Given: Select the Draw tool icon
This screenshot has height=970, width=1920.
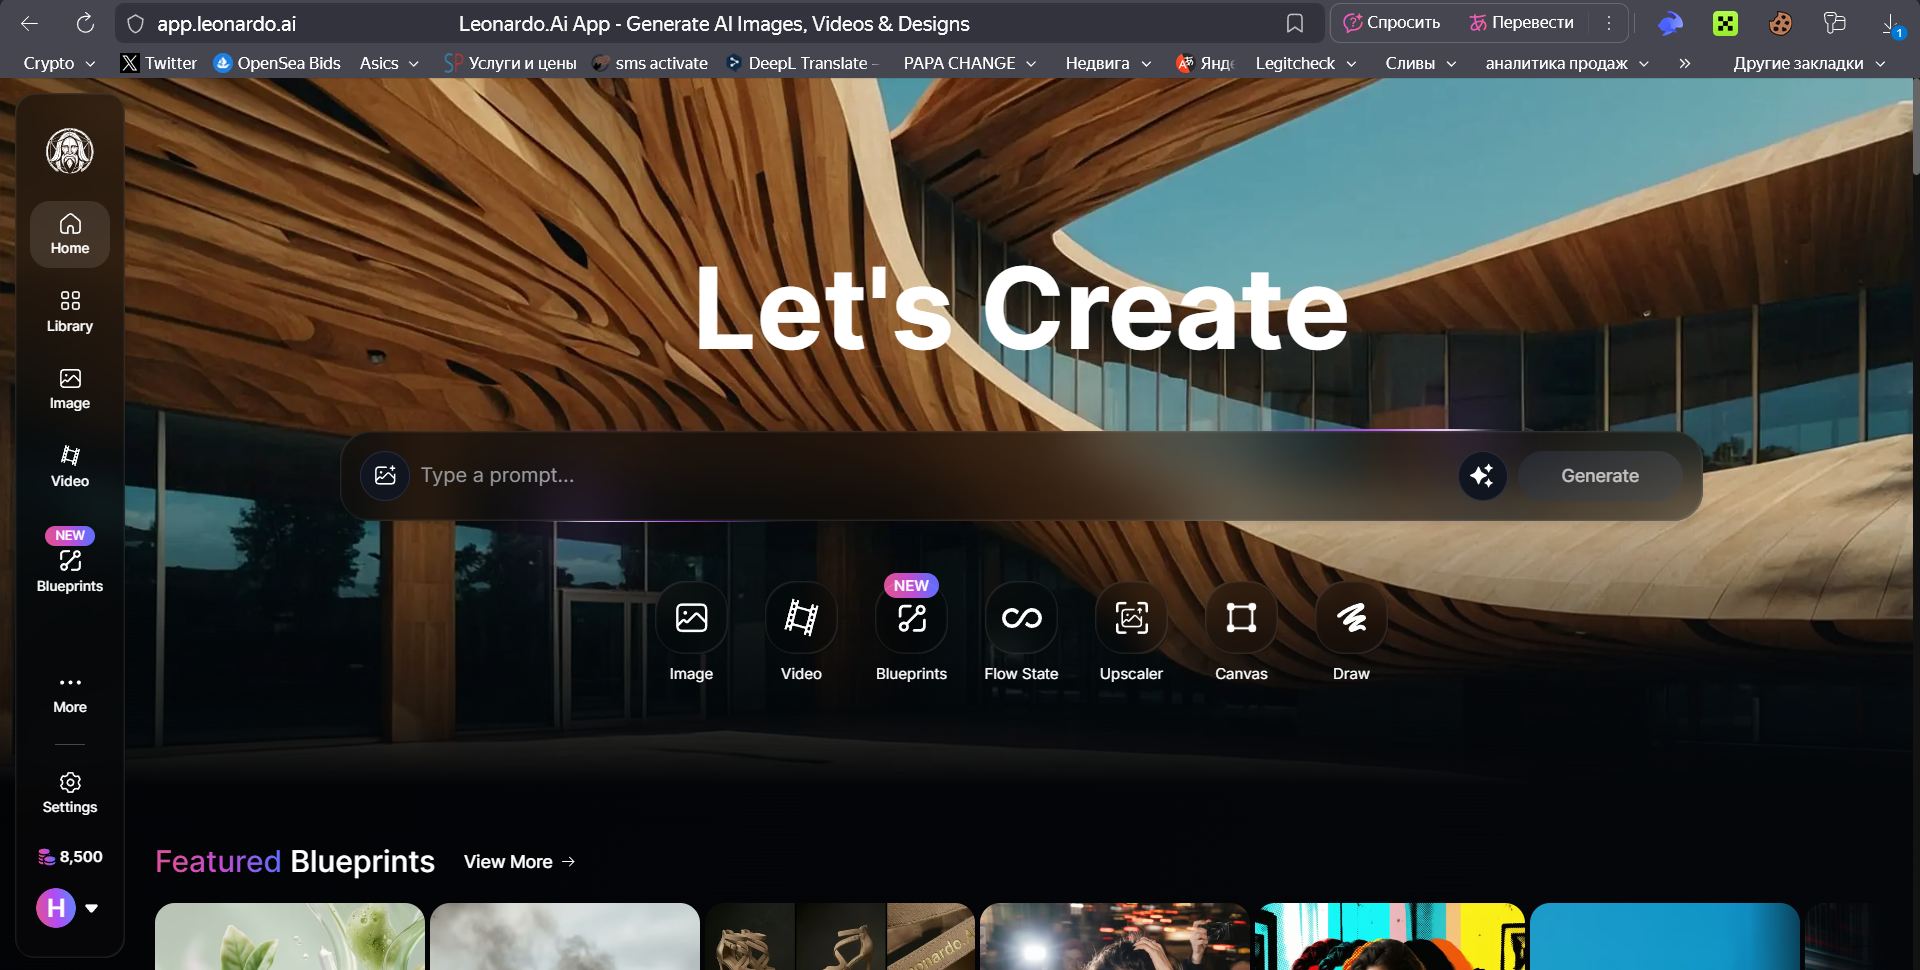Looking at the screenshot, I should (1351, 618).
